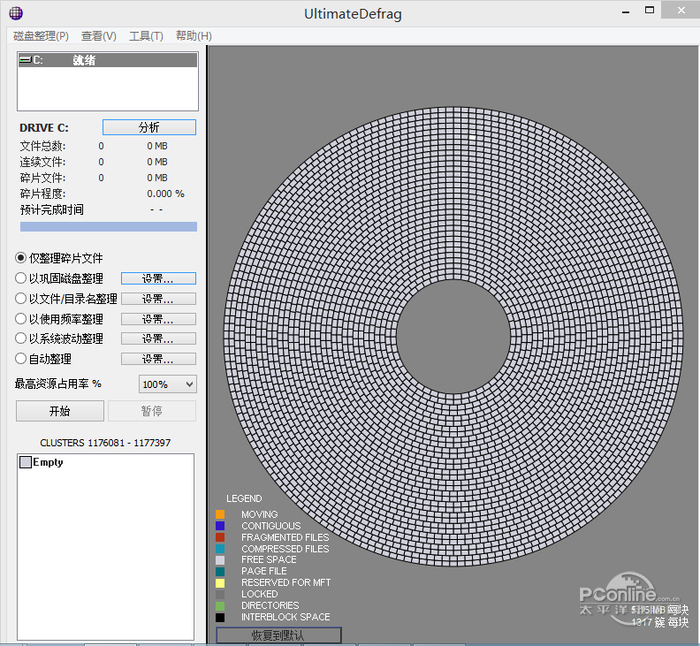This screenshot has width=700, height=646.
Task: Select 以使用频率整理 defrag method
Action: (x=21, y=319)
